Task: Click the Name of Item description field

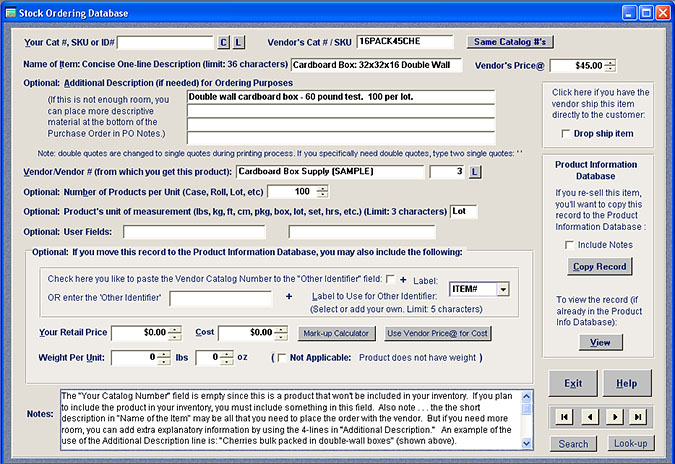Action: click(377, 65)
